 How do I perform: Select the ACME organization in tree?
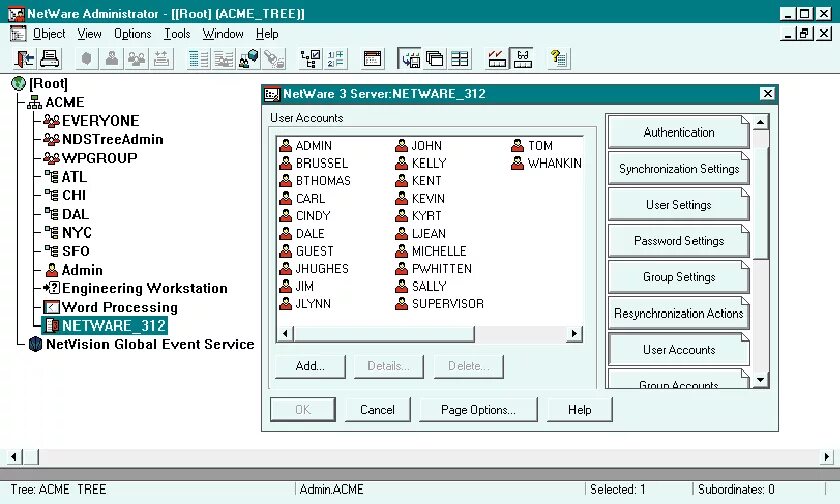click(x=64, y=102)
